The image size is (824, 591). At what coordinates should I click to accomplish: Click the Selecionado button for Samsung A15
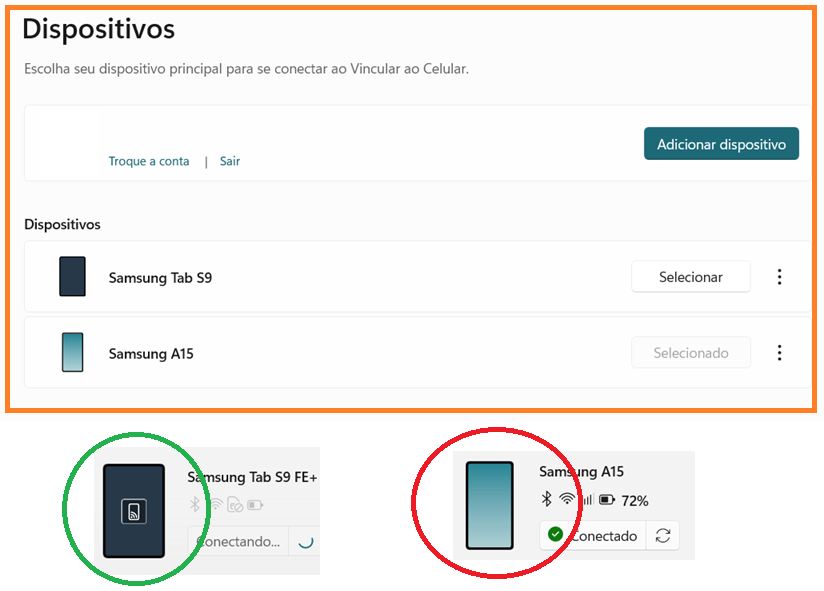pyautogui.click(x=691, y=352)
